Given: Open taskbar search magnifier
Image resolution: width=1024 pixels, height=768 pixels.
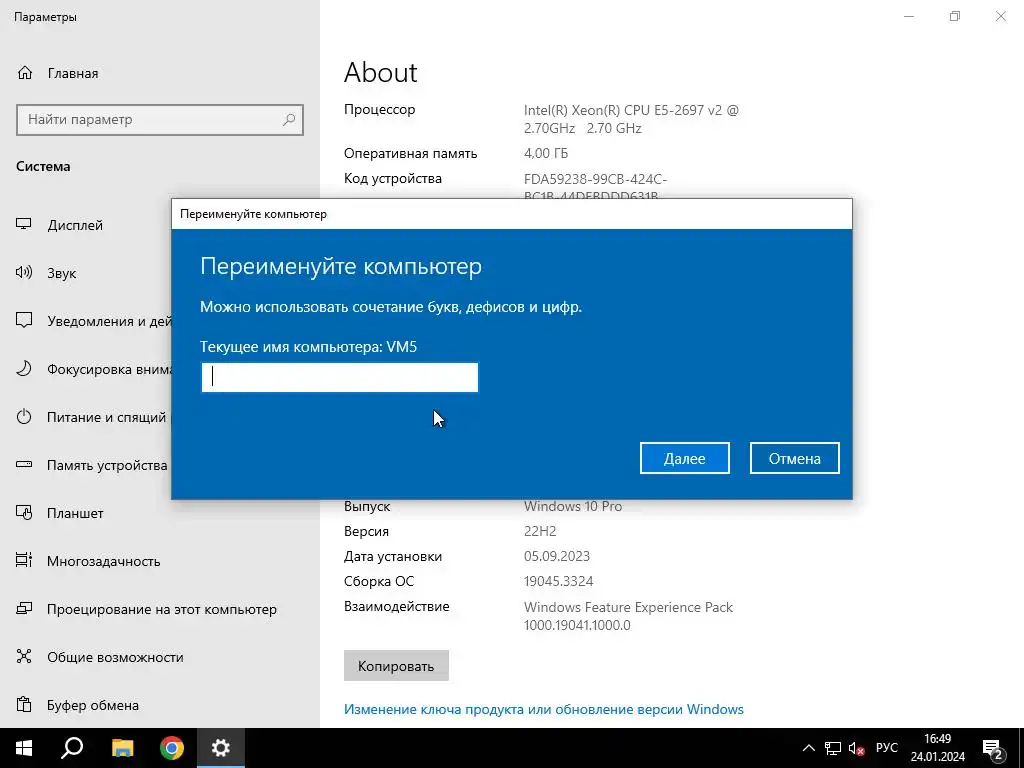Looking at the screenshot, I should pos(72,748).
